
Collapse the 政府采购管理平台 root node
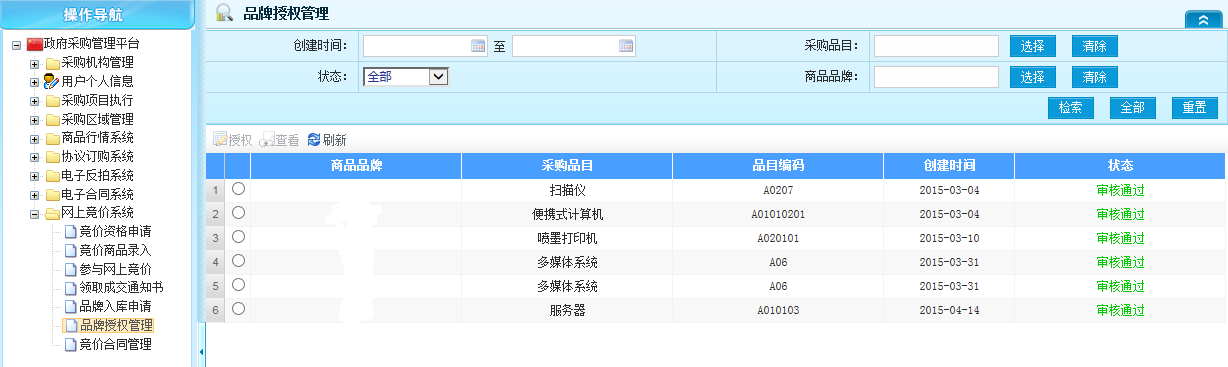pyautogui.click(x=16, y=45)
